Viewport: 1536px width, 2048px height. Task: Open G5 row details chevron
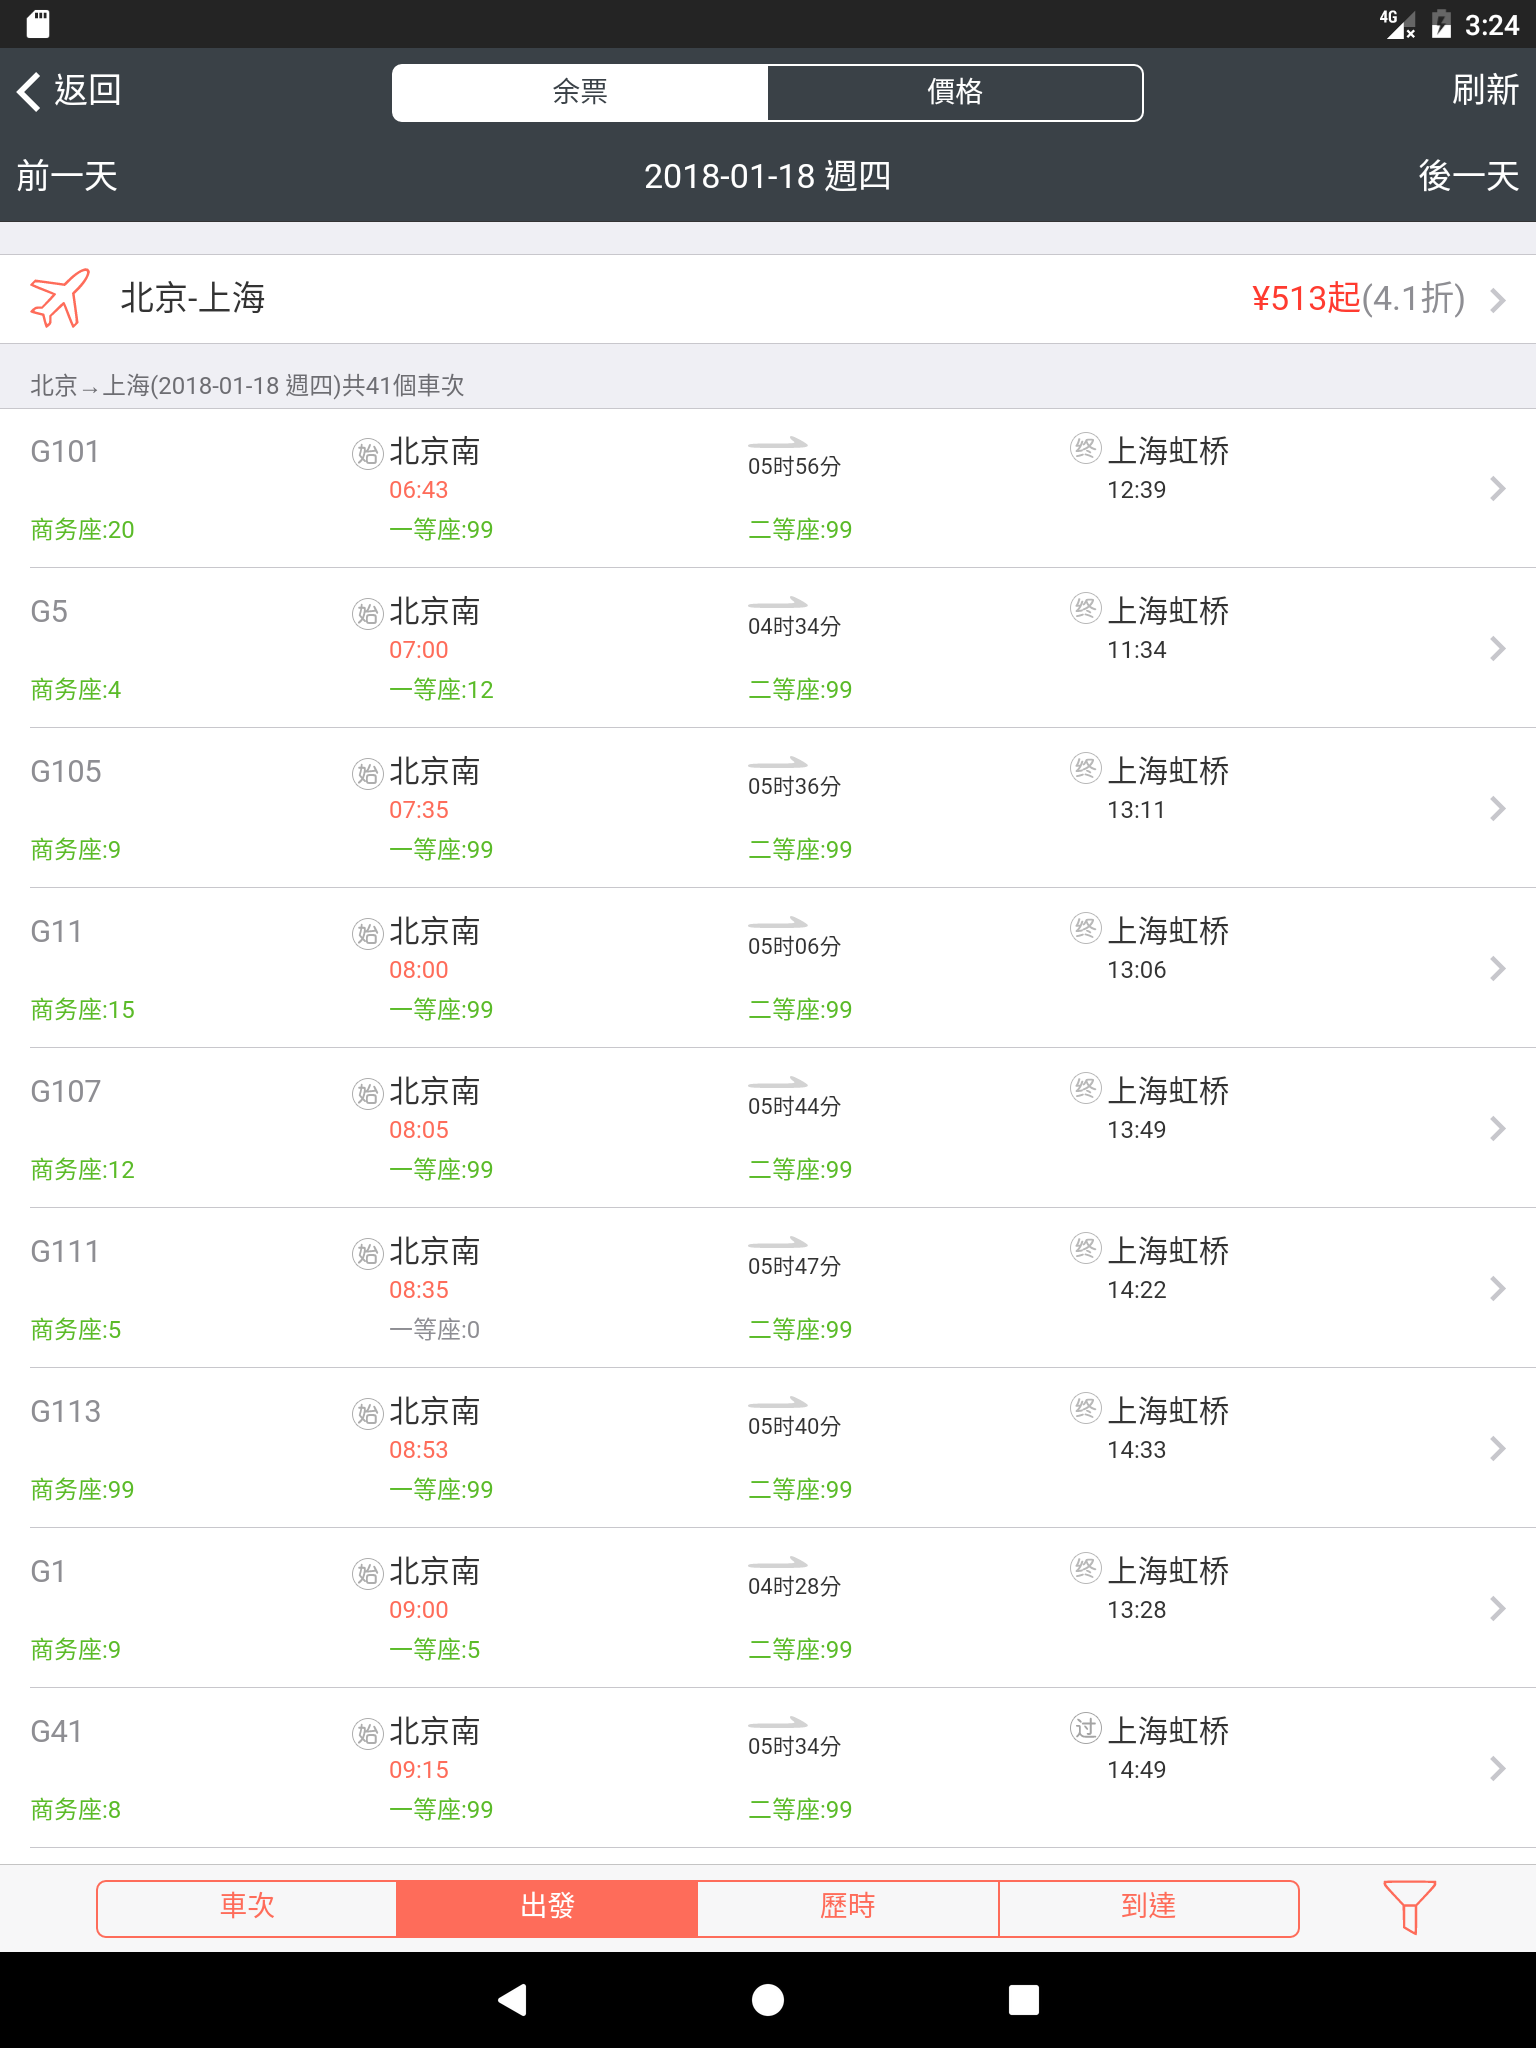(x=1497, y=648)
